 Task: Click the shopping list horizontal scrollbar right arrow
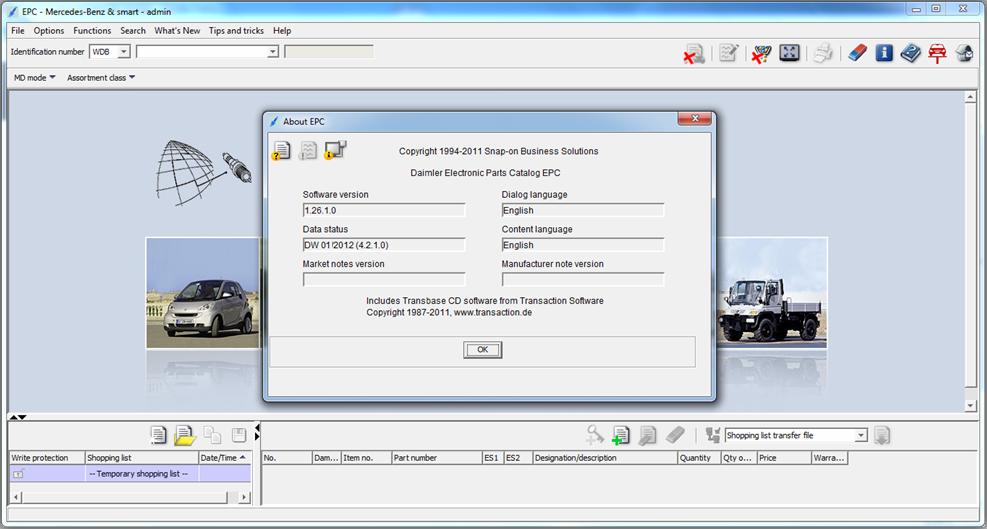click(x=244, y=498)
